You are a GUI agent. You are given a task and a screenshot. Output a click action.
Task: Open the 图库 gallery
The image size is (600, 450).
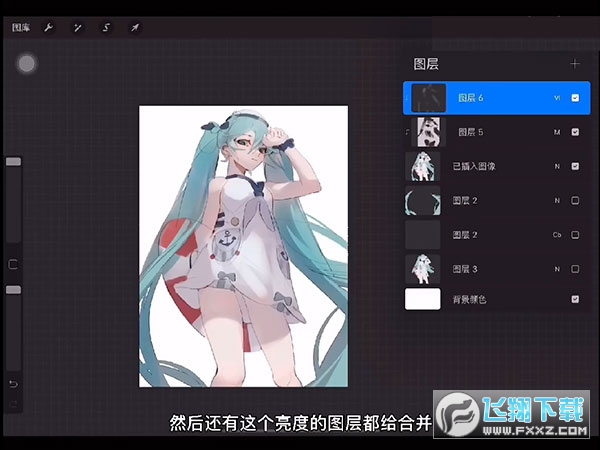21,28
